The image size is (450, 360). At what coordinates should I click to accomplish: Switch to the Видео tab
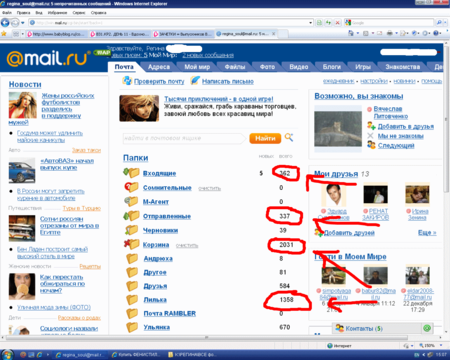(x=299, y=67)
